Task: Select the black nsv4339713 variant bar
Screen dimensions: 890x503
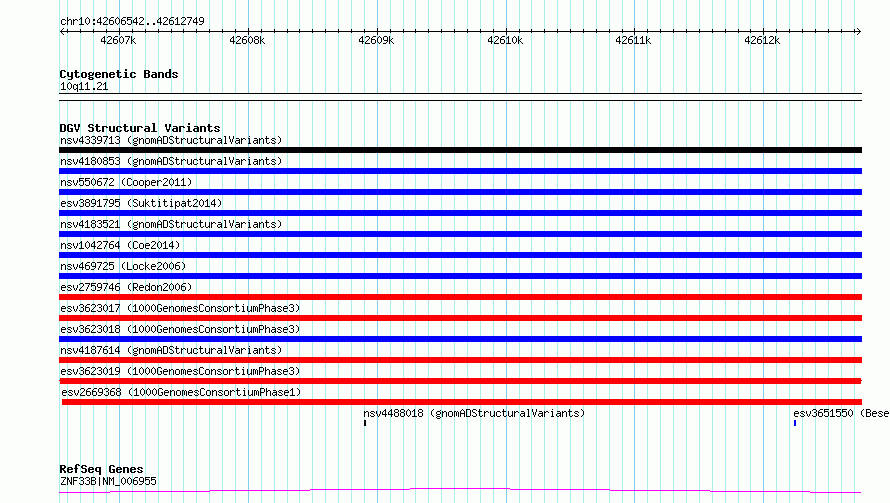Action: (460, 150)
